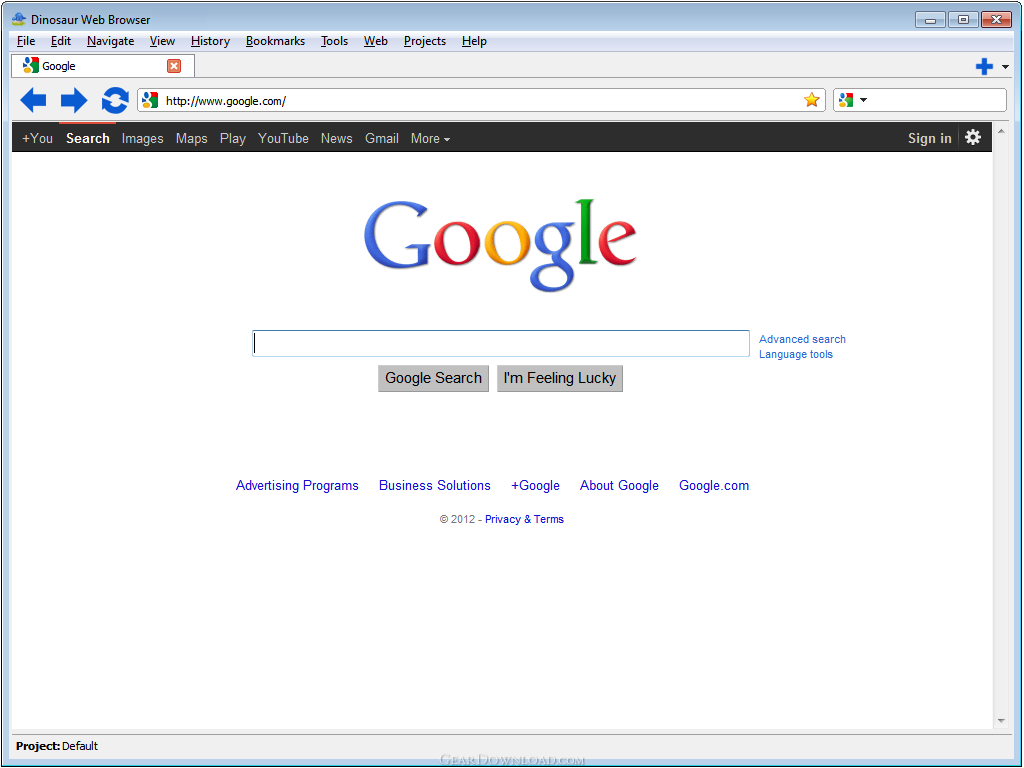This screenshot has width=1024, height=768.
Task: Open the File menu
Action: (x=26, y=41)
